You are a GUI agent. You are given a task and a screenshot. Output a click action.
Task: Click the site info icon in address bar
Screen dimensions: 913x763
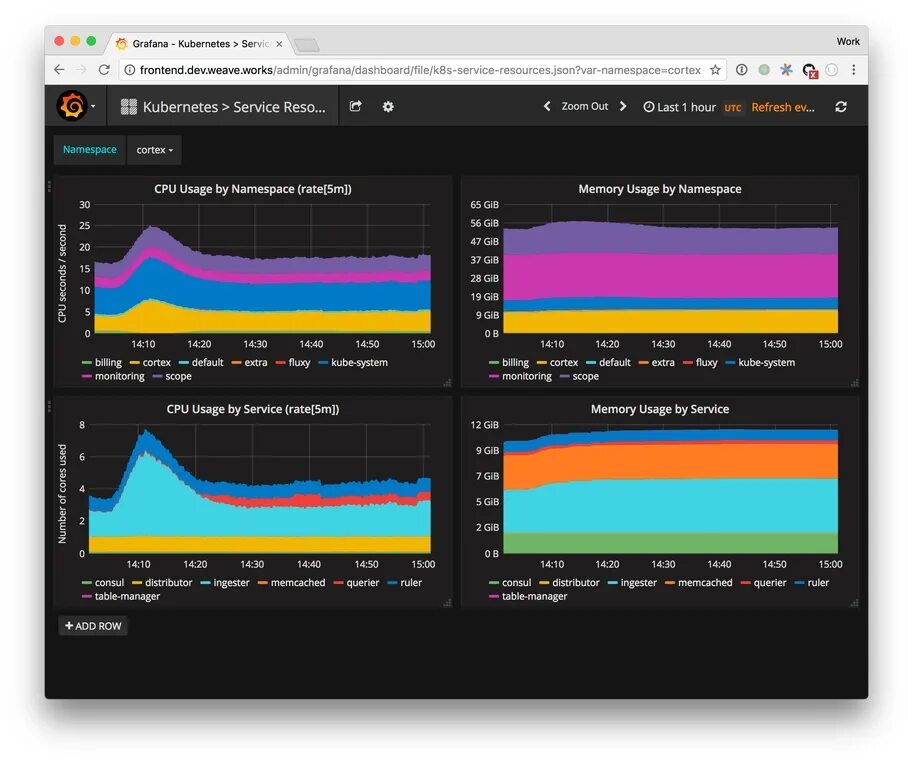(130, 70)
